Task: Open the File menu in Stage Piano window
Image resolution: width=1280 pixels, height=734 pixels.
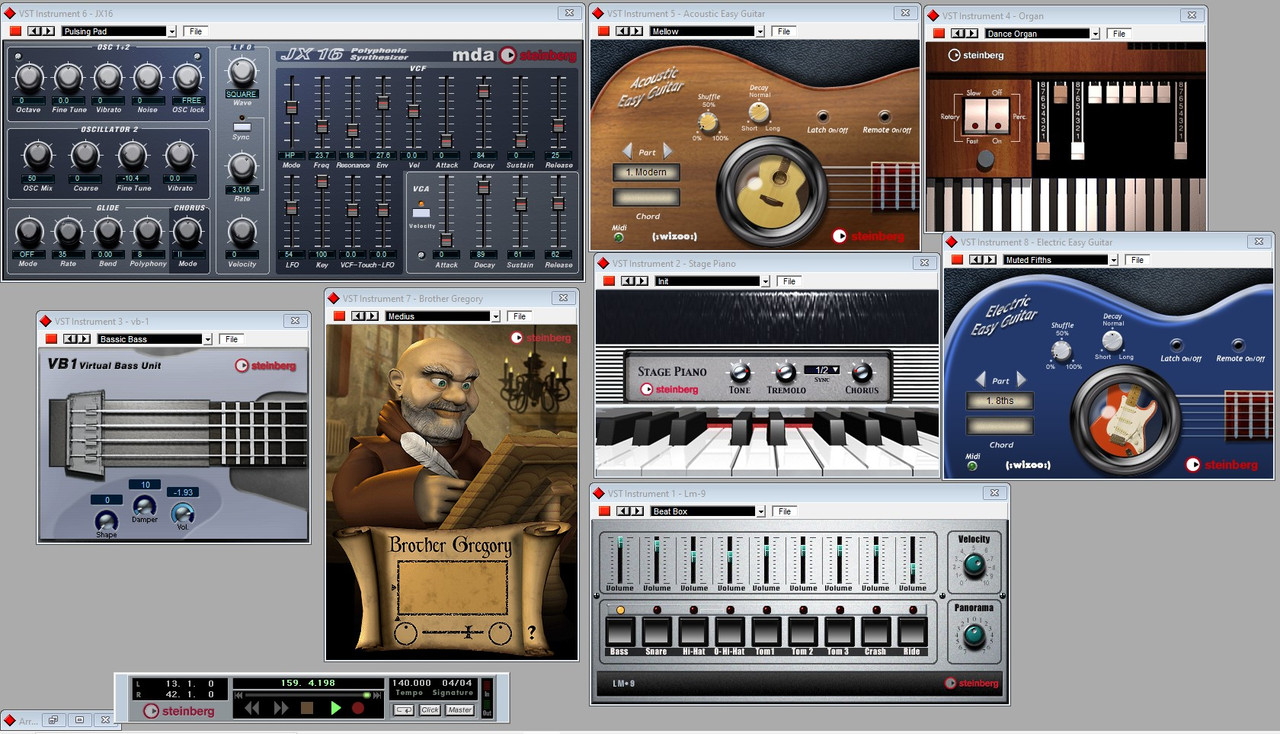Action: point(790,281)
